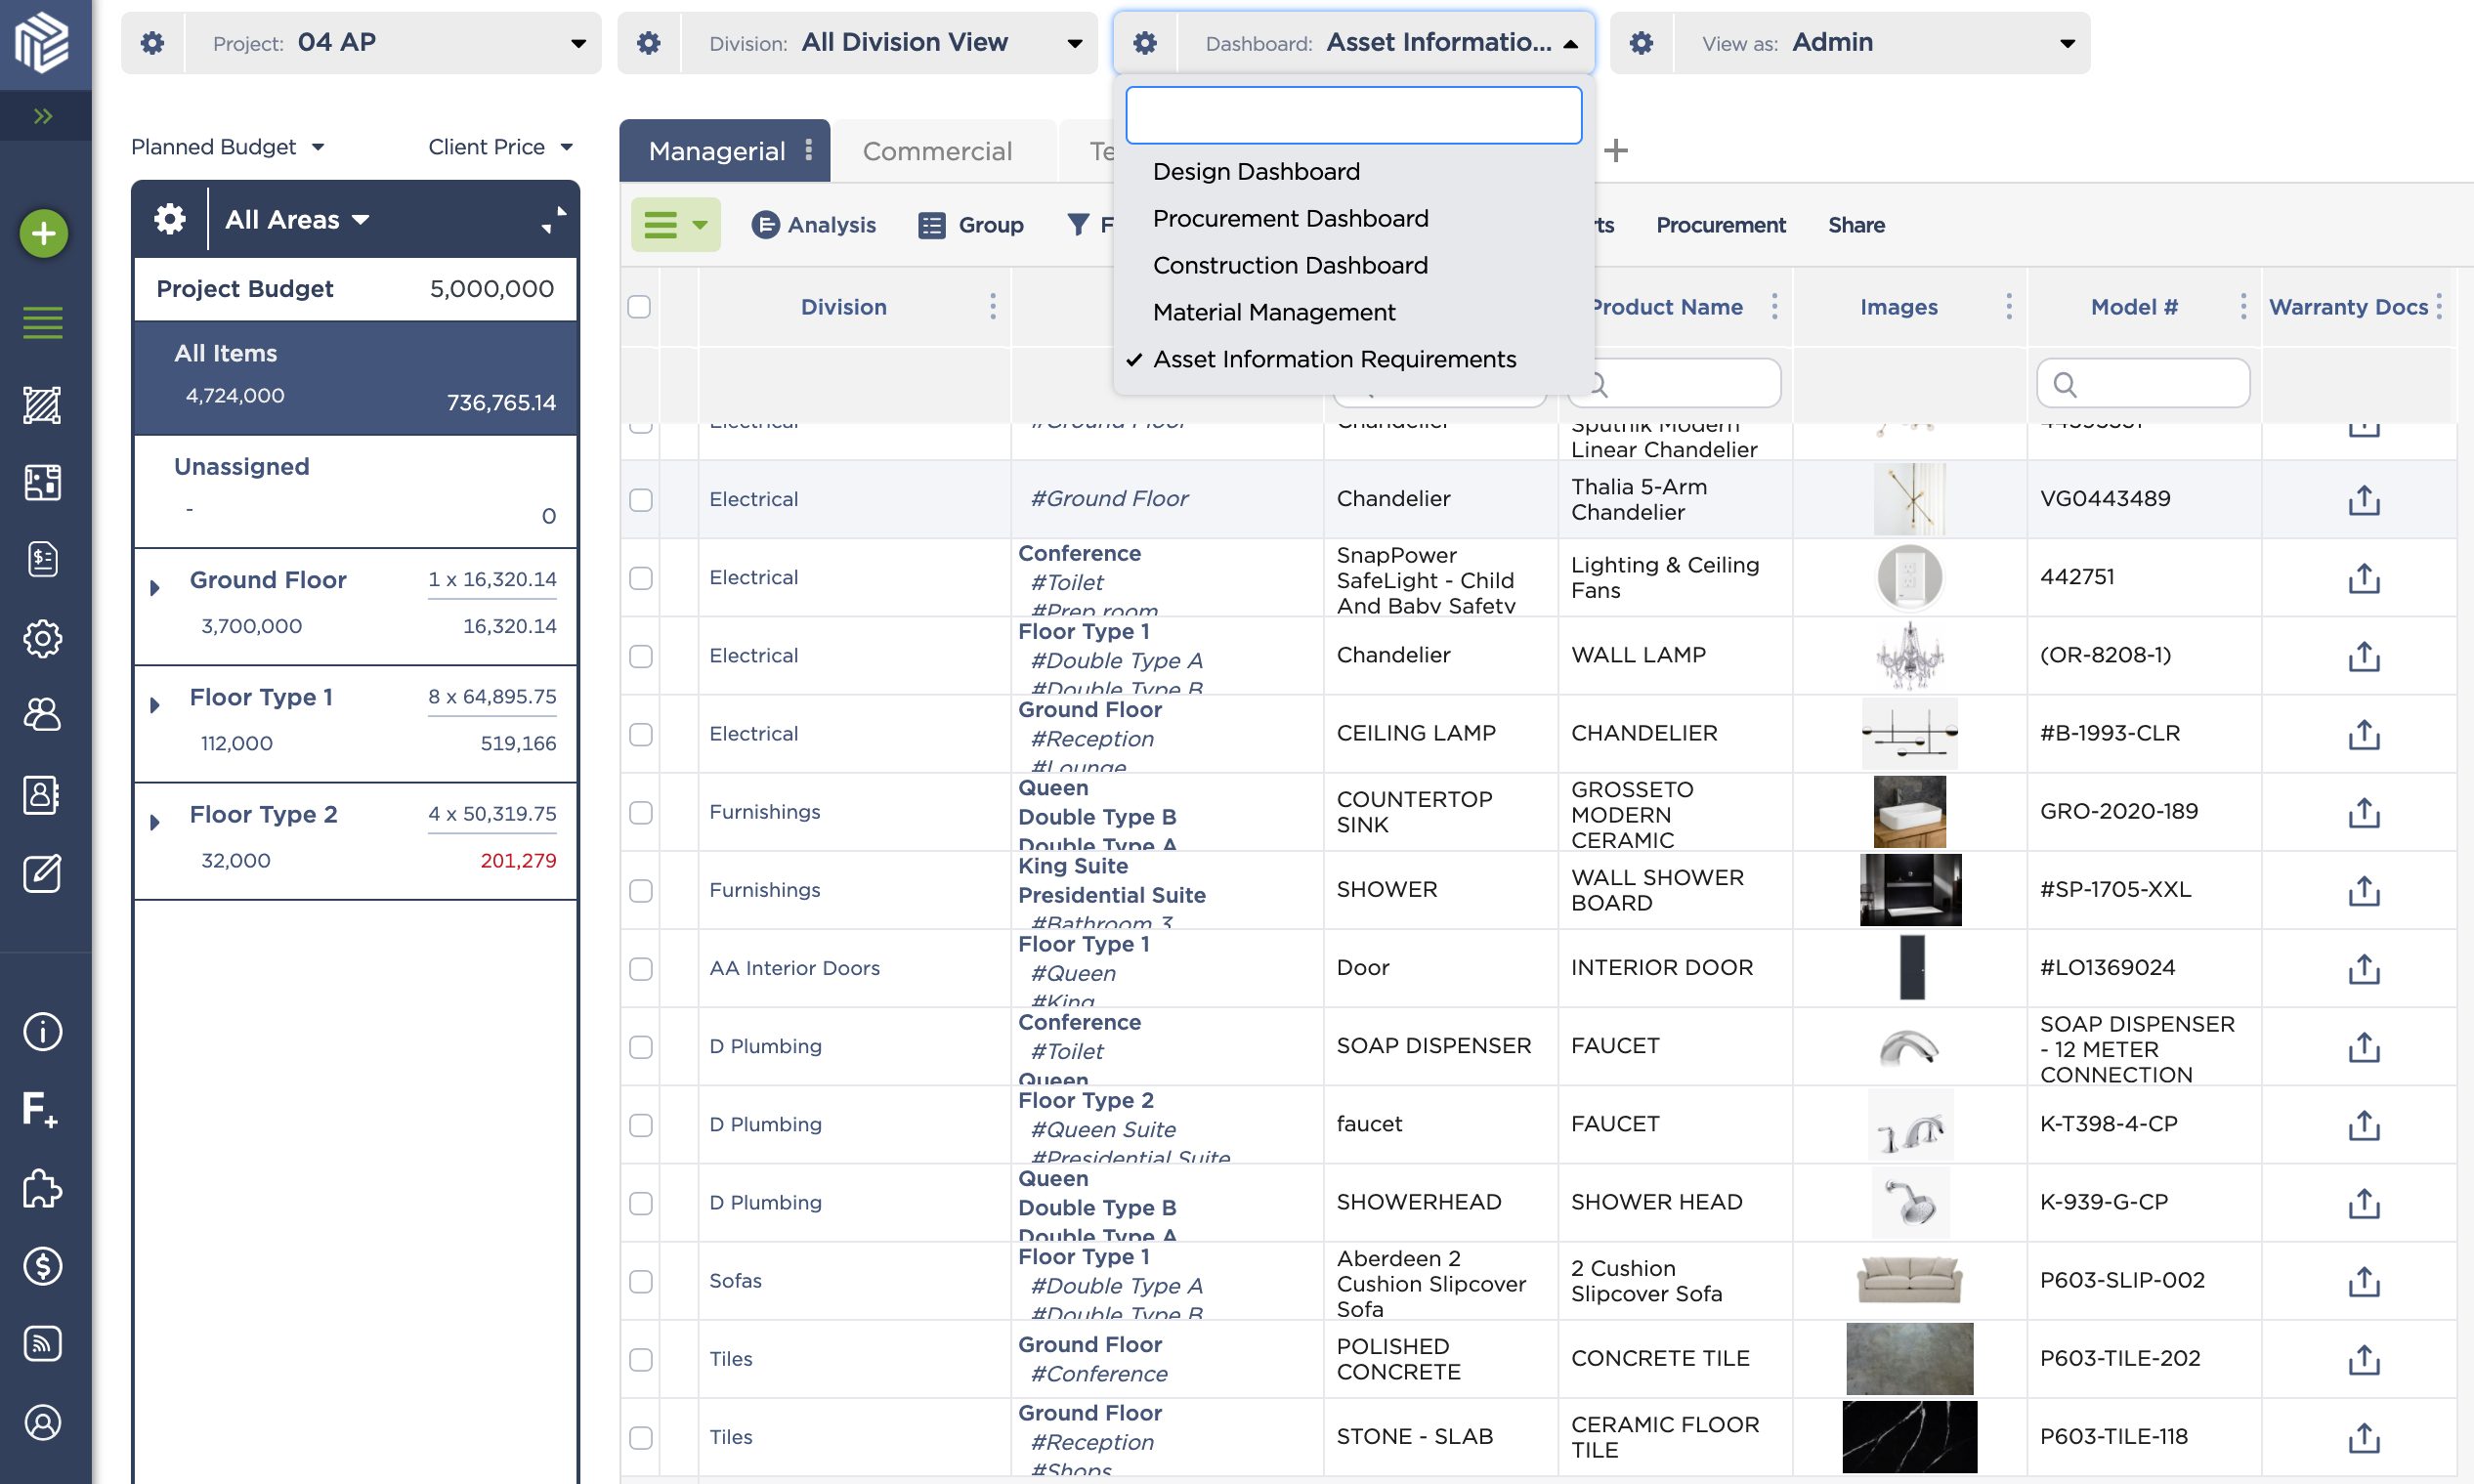Select the Analysis tool in the toolbar
Screen dimensions: 2474x1484
point(815,224)
